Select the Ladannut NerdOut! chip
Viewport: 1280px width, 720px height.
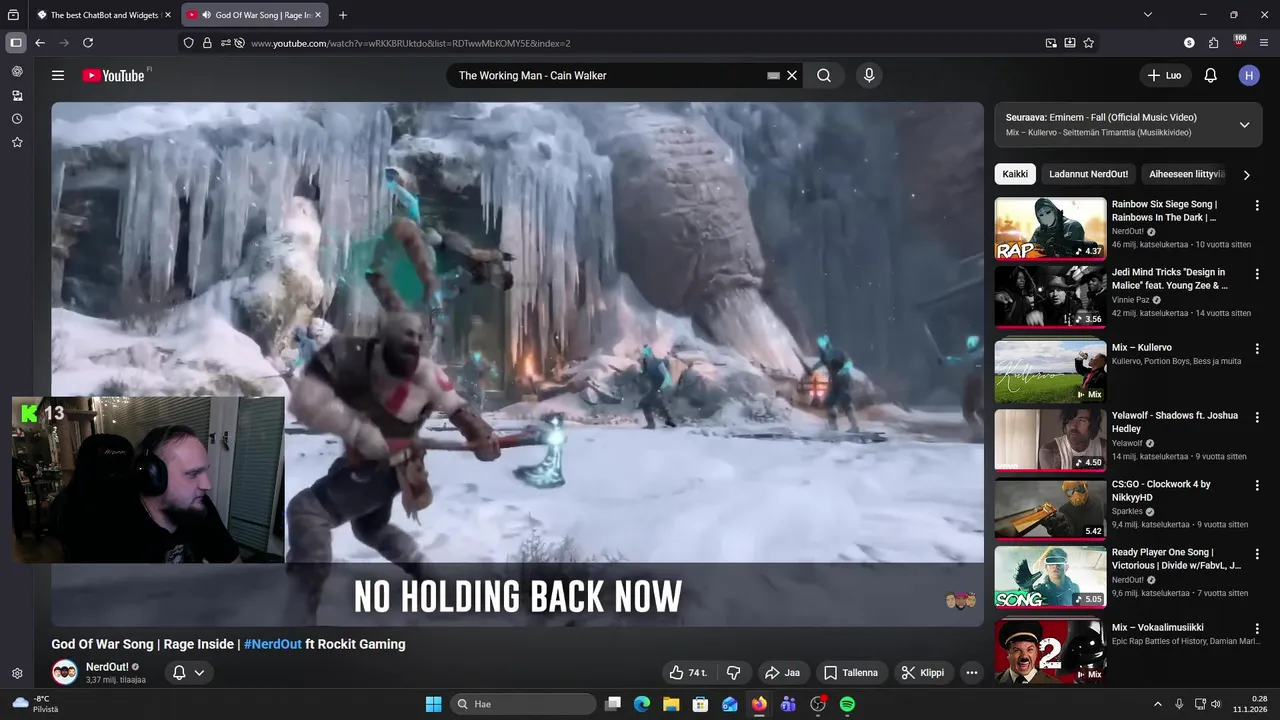pyautogui.click(x=1088, y=174)
